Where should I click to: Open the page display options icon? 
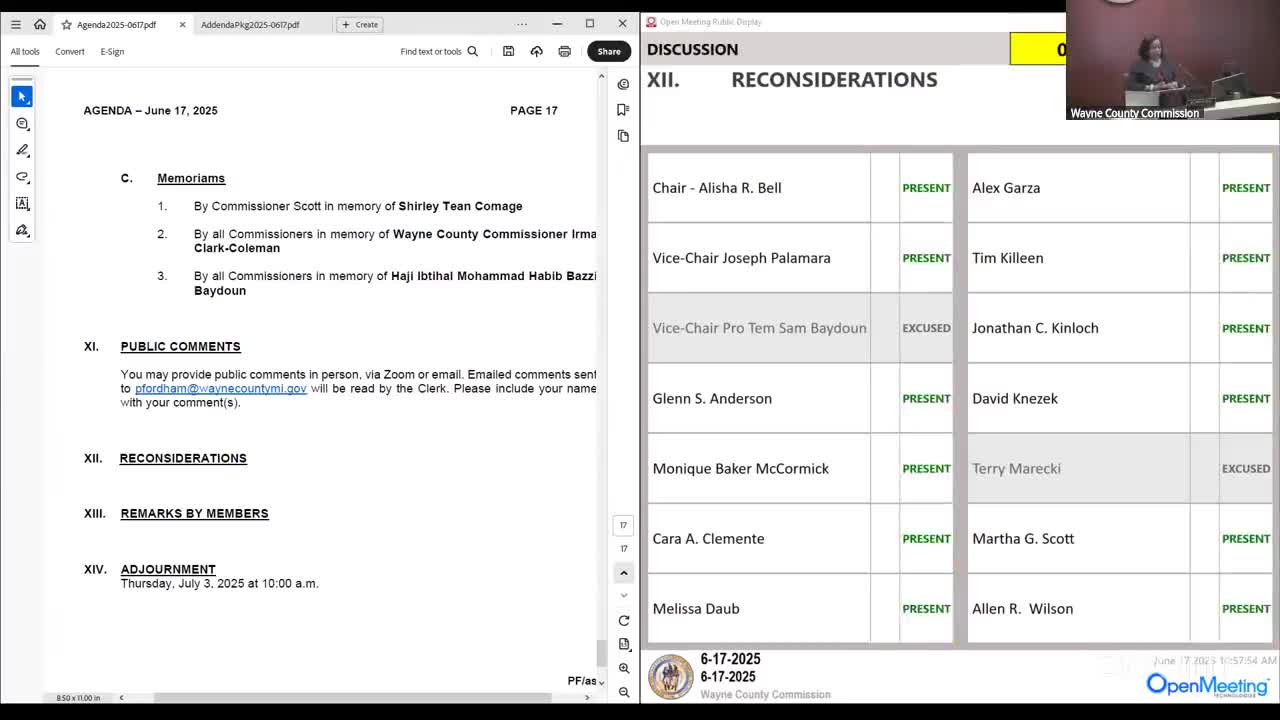point(624,644)
